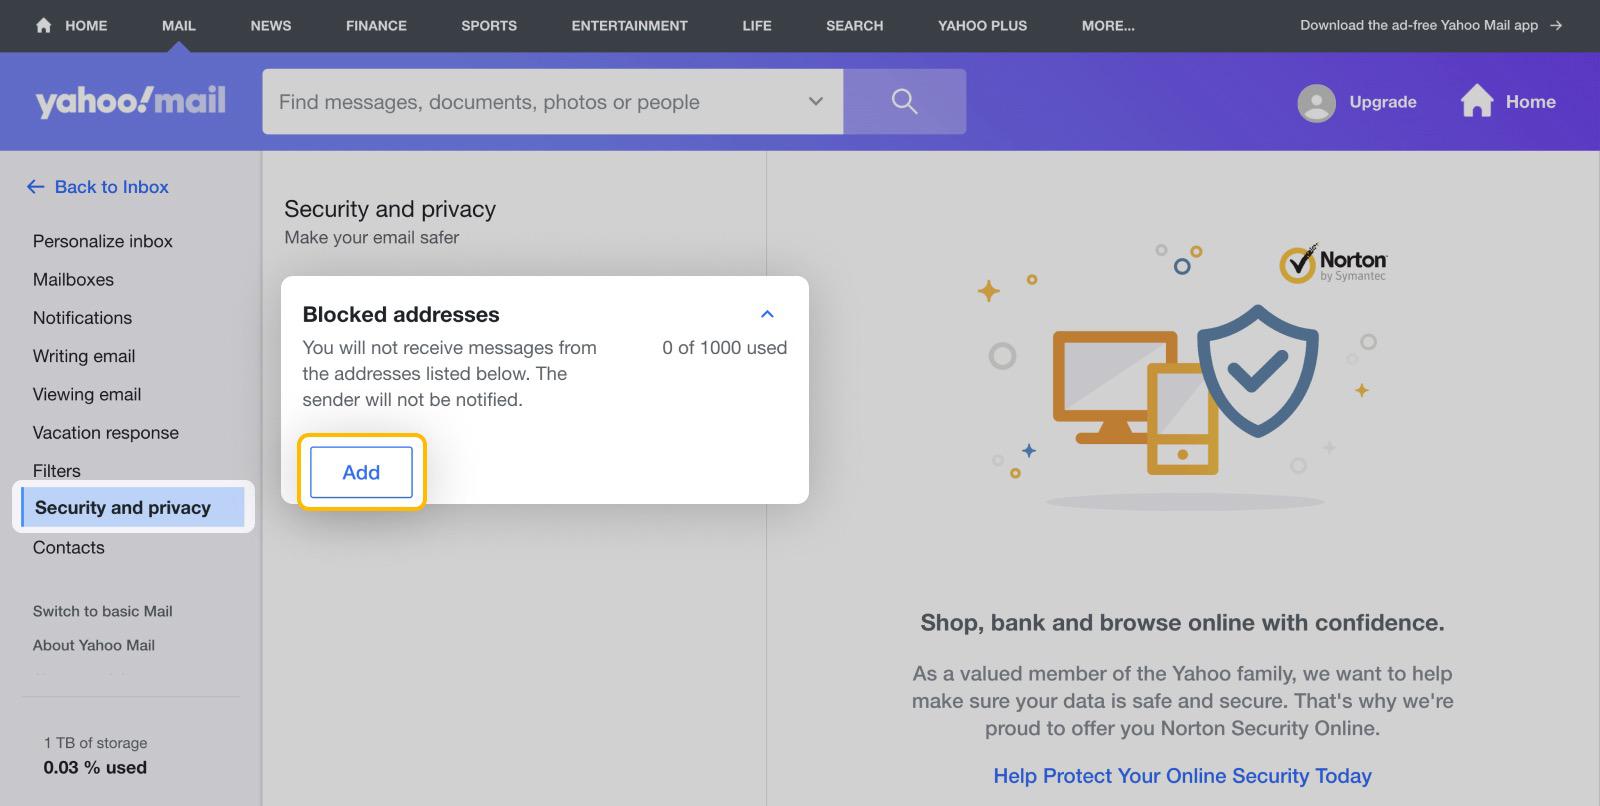Click Download the ad-free Yahoo Mail app
1600x806 pixels.
1419,25
